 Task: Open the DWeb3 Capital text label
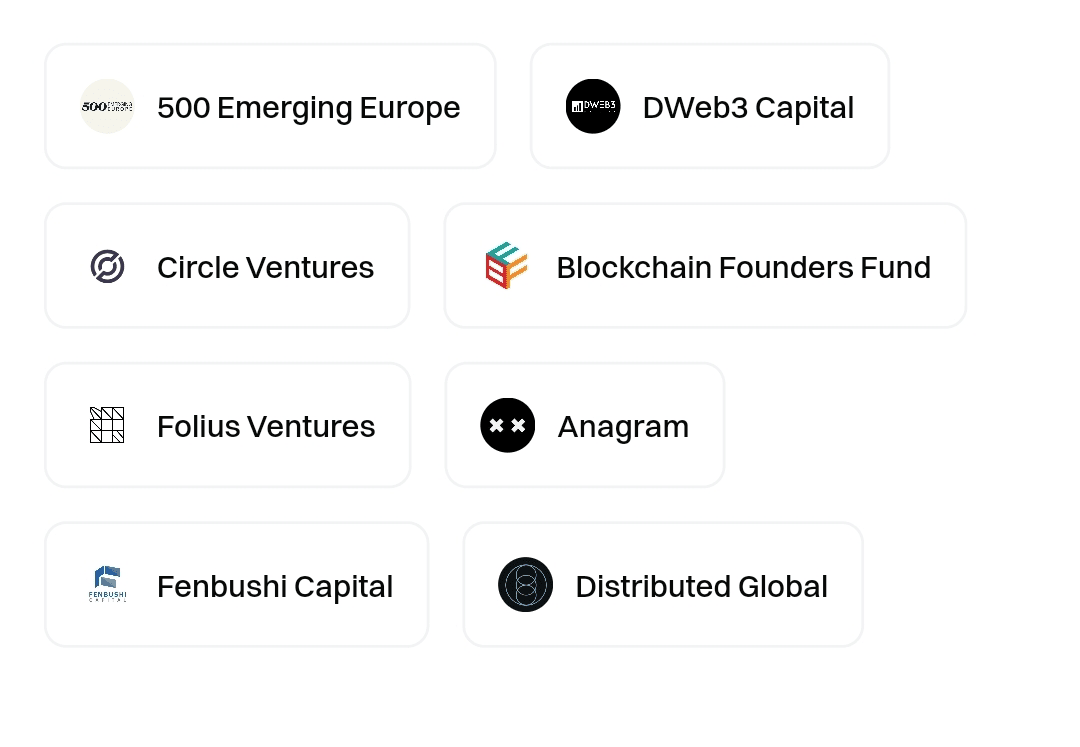(749, 108)
